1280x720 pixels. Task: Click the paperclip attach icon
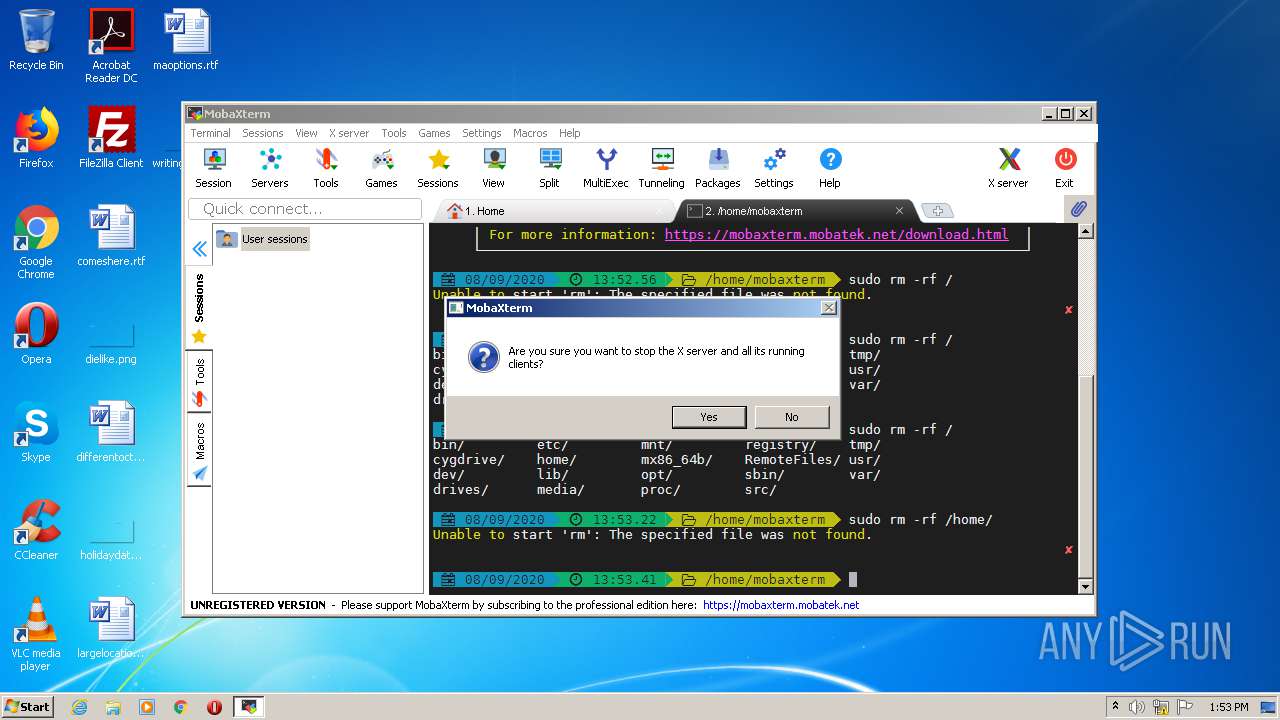click(1078, 210)
